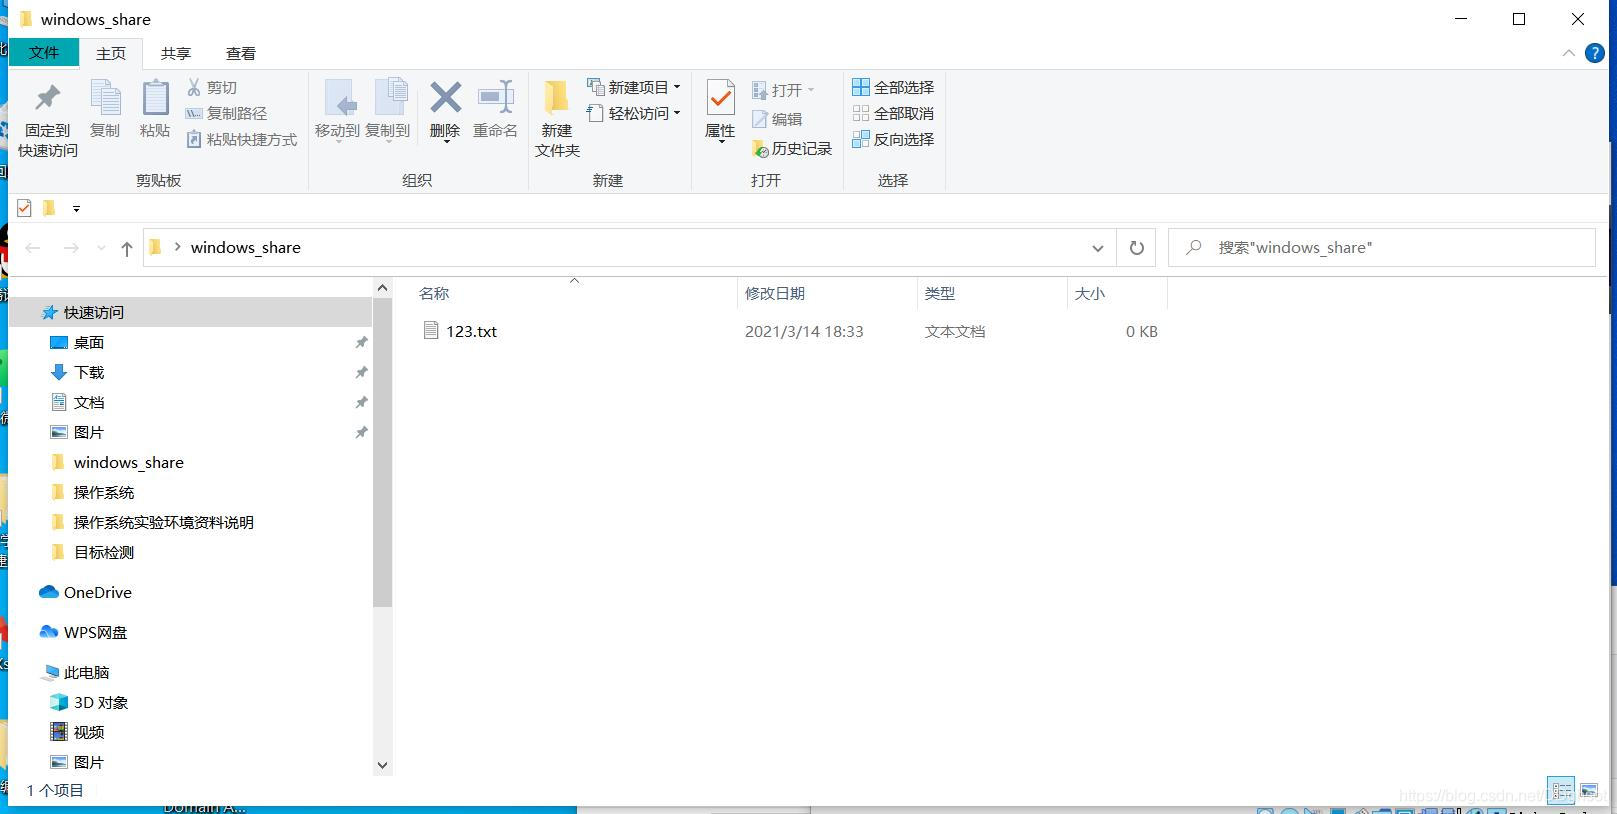Viewport: 1617px width, 814px height.
Task: Switch to large icons view in status bar
Action: 1588,791
